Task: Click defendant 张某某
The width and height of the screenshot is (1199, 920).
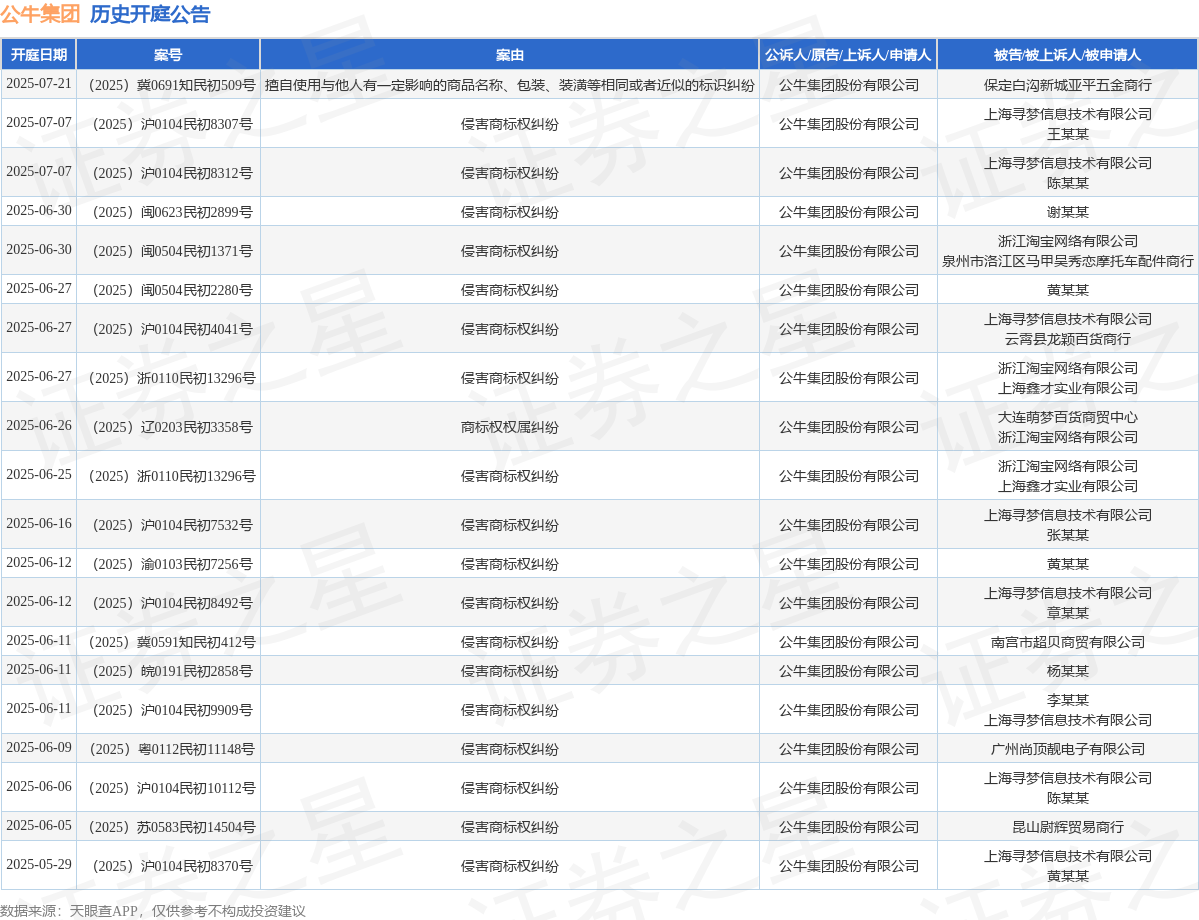Action: click(1067, 535)
